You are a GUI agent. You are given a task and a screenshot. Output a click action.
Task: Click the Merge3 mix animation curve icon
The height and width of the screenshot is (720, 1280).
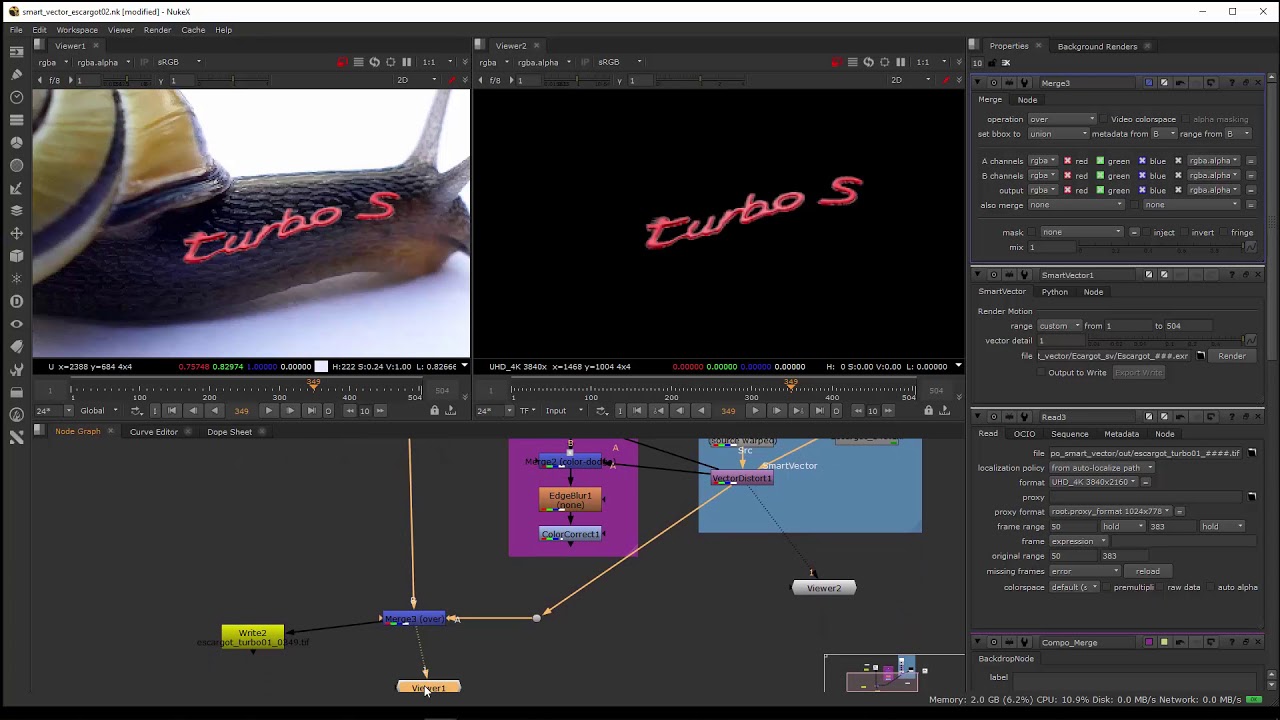point(1250,248)
